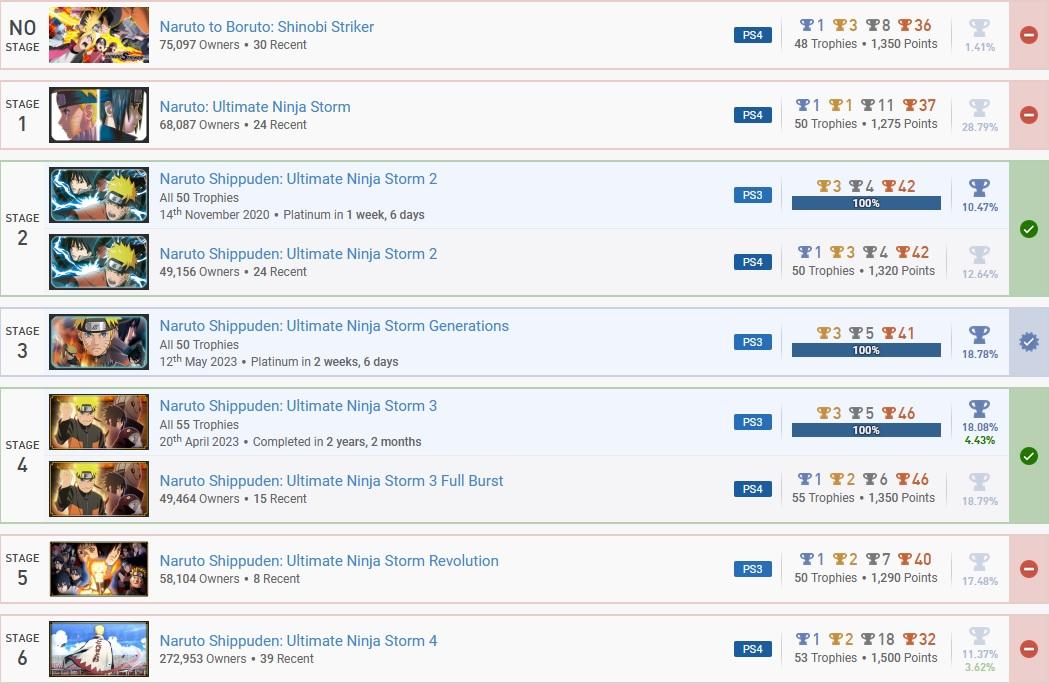This screenshot has height=684, width=1049.
Task: Click green checkmark icon on Stage 4
Action: (x=1028, y=456)
